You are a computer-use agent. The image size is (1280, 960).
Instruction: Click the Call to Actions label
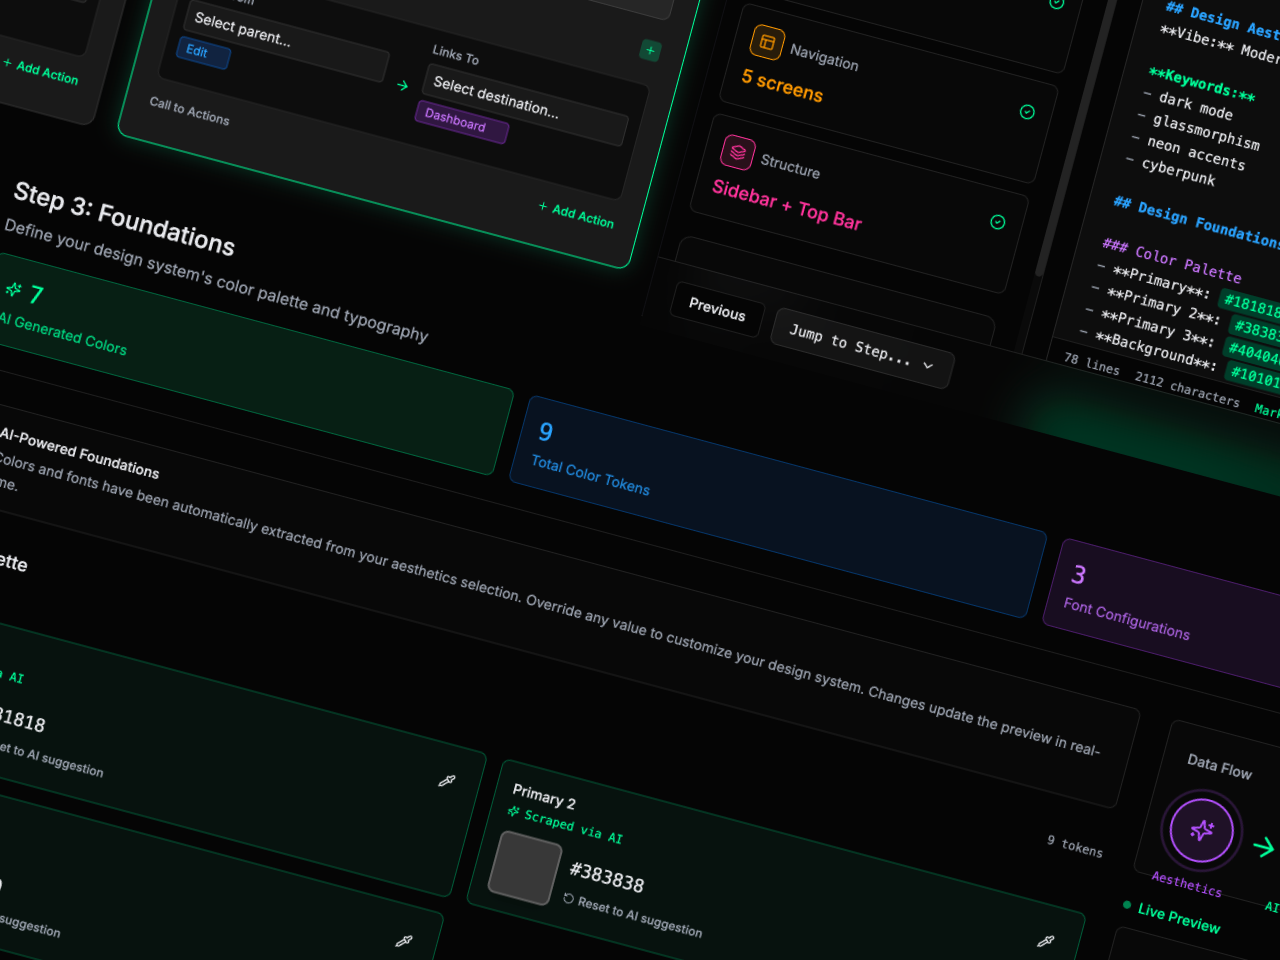click(189, 110)
